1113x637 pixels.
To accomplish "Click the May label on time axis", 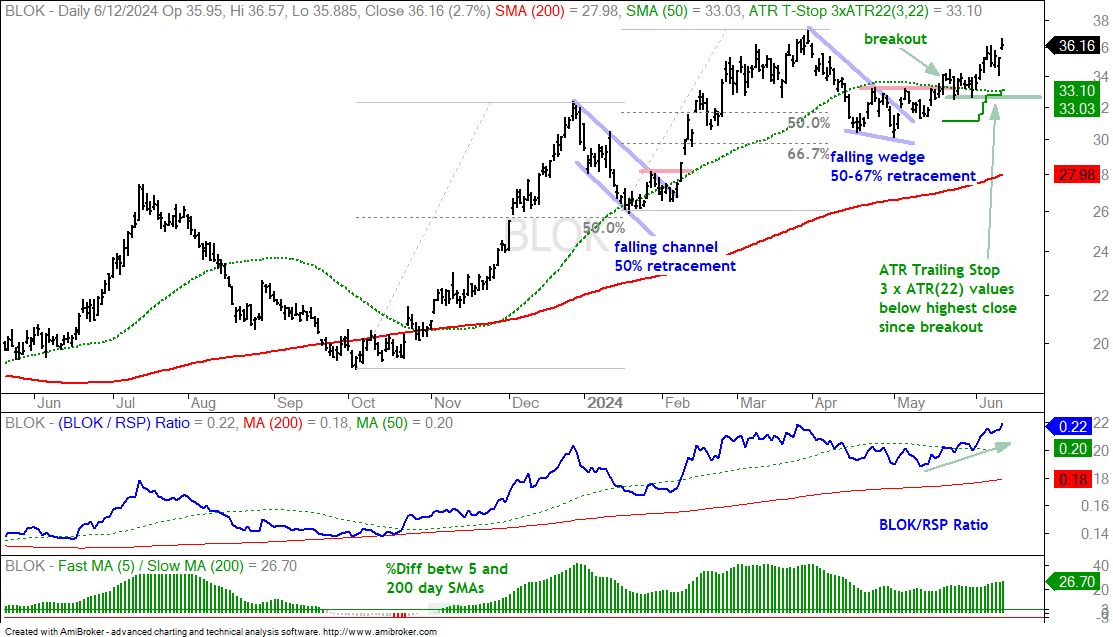I will click(x=911, y=403).
